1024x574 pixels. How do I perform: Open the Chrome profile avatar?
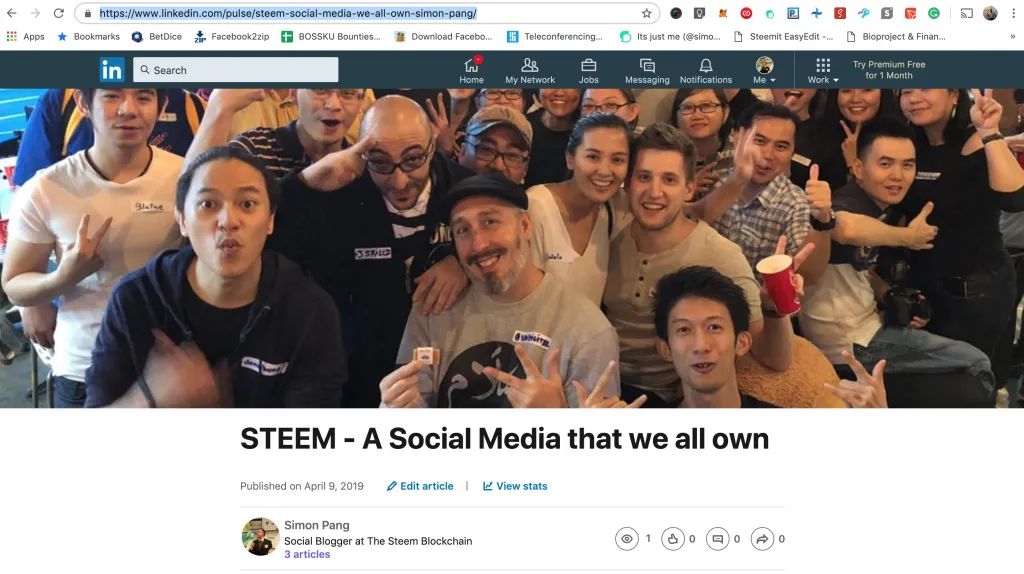(x=990, y=13)
